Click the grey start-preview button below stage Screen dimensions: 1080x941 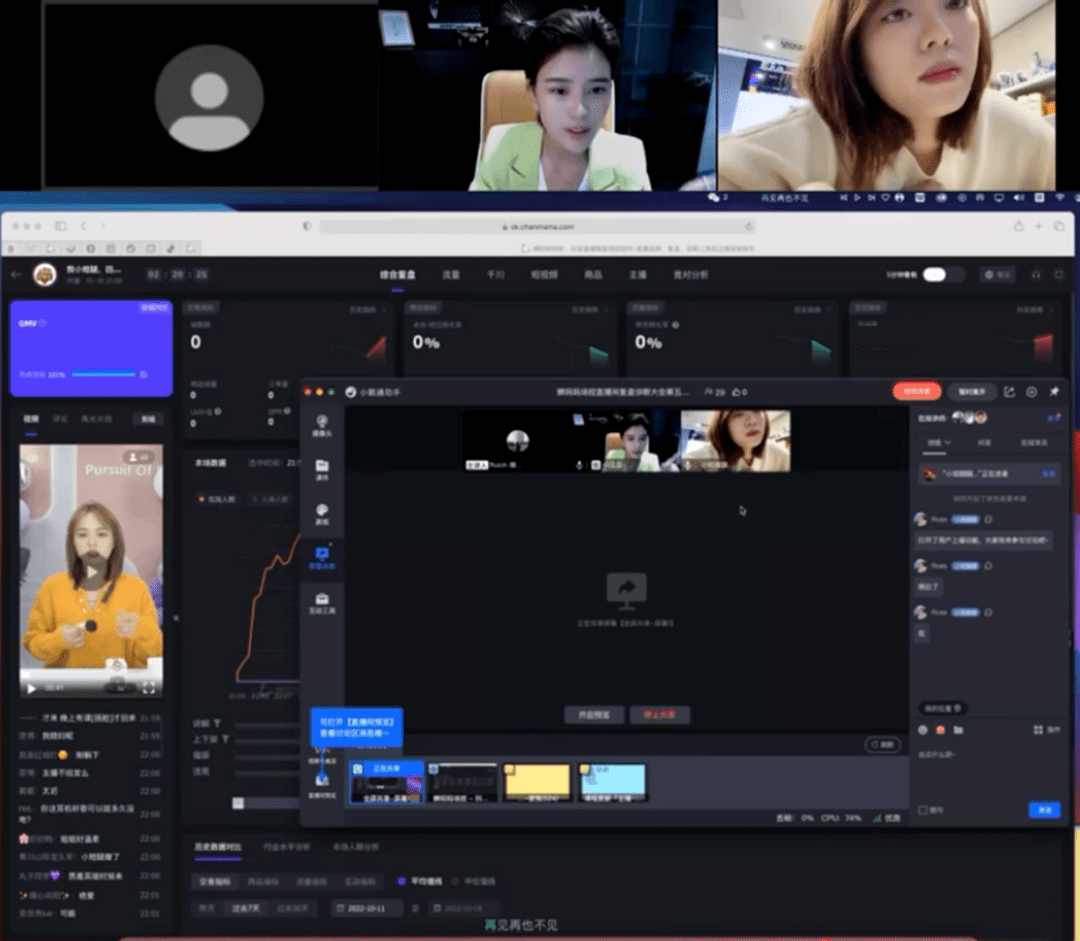(x=594, y=714)
